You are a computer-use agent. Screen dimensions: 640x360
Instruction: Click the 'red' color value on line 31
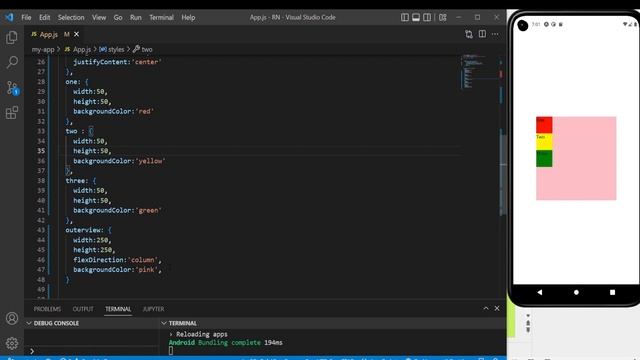tap(144, 111)
